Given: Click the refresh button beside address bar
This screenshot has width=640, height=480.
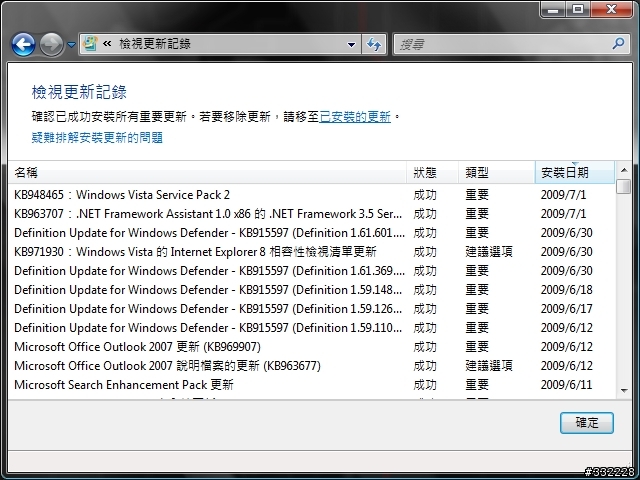Looking at the screenshot, I should pos(374,44).
